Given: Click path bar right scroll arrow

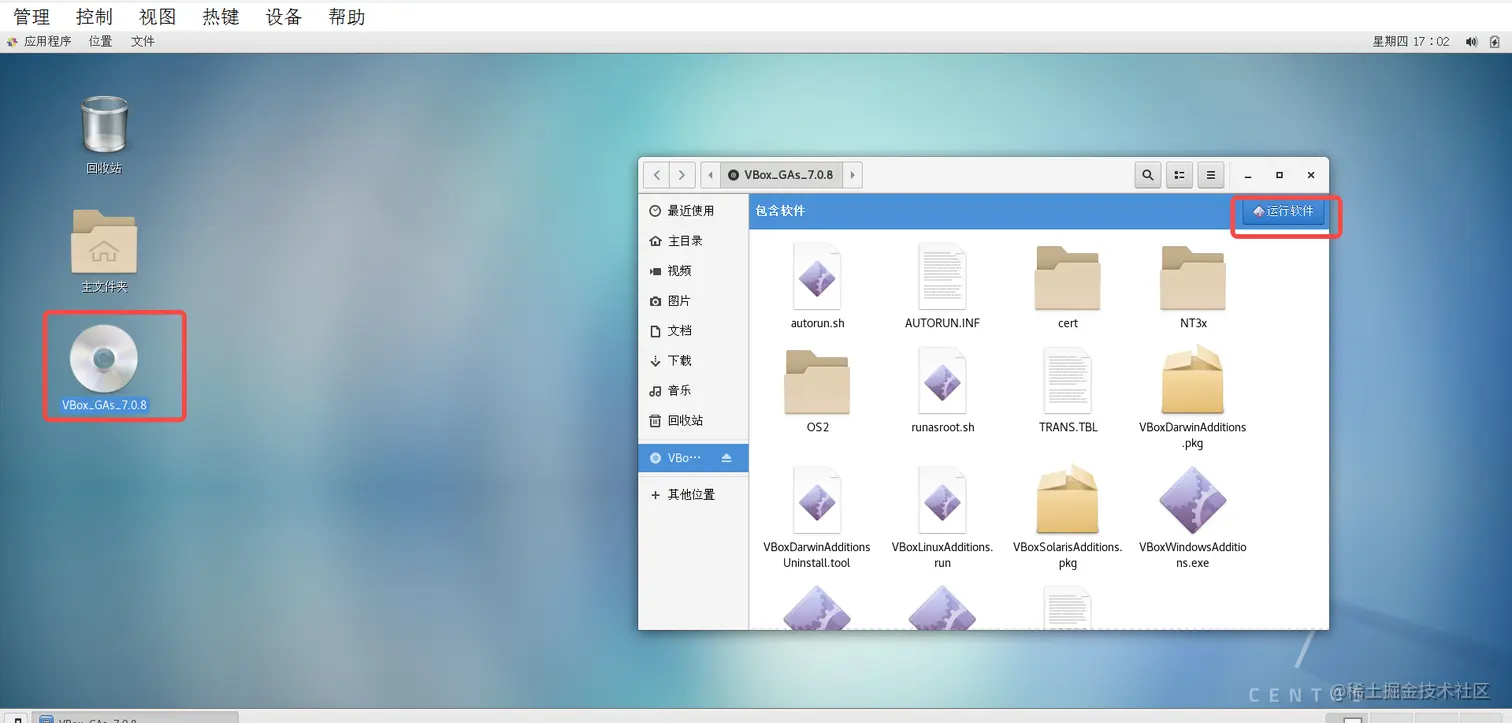Looking at the screenshot, I should click(852, 175).
